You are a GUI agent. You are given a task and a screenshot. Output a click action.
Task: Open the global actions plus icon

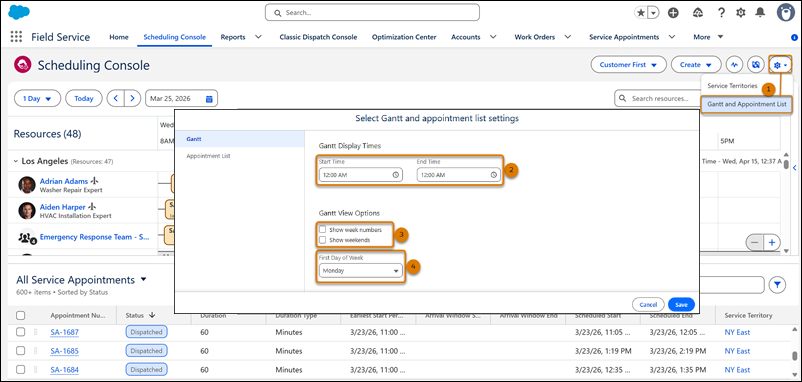coord(674,13)
